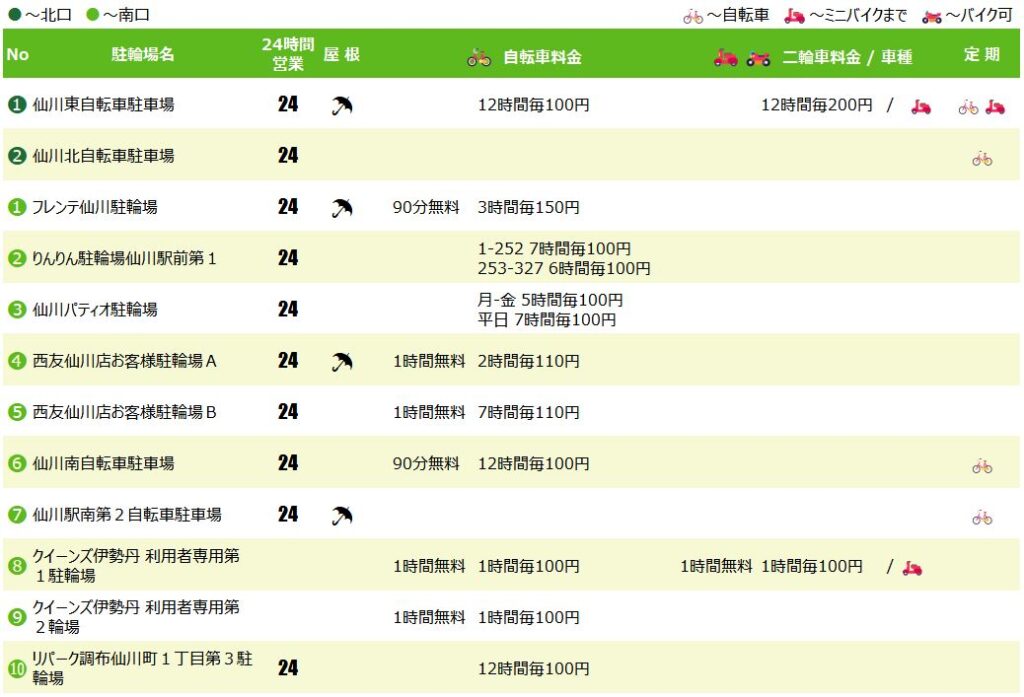1024x697 pixels.
Task: Click the bicycle icon in 仙川北自転車駐車場 row
Action: point(982,158)
